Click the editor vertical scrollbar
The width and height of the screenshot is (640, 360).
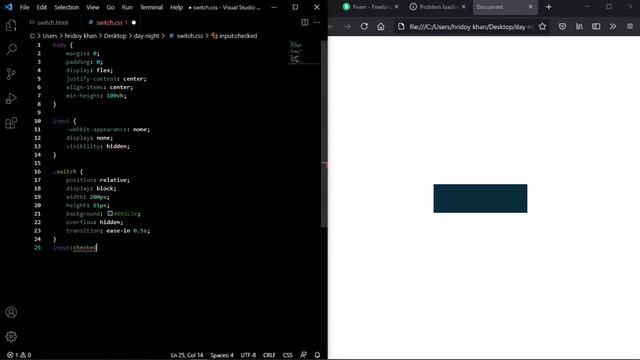point(324,134)
